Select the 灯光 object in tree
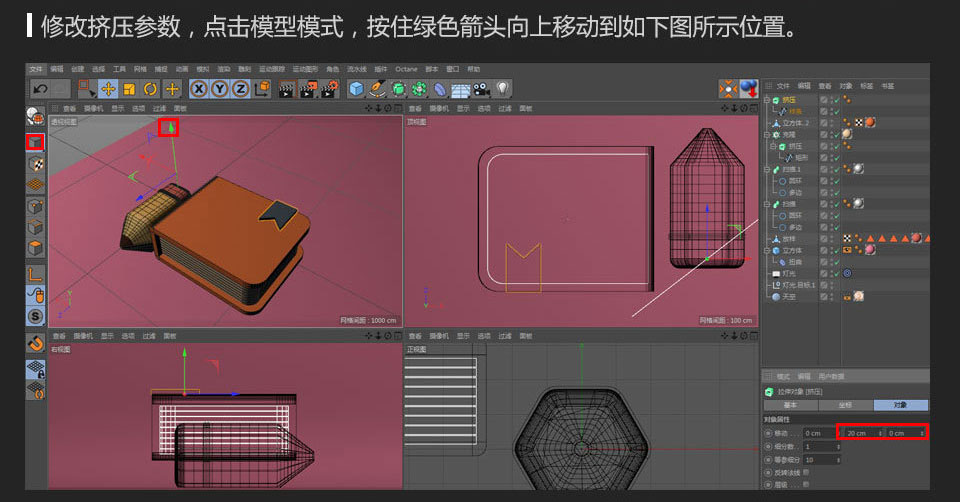The height and width of the screenshot is (502, 960). pos(789,274)
